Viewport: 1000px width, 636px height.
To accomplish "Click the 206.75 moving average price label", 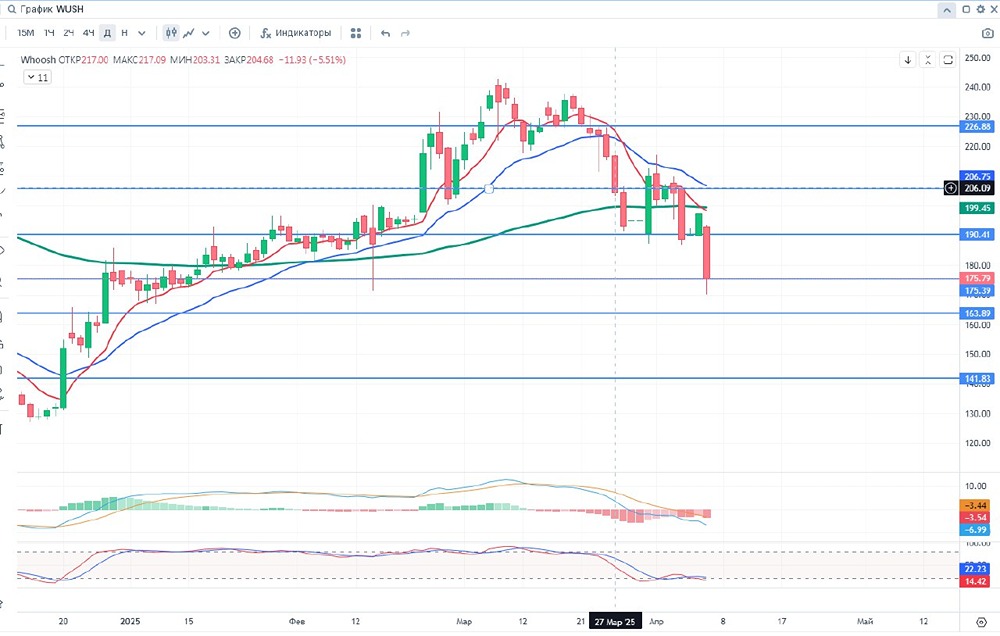I will point(977,177).
